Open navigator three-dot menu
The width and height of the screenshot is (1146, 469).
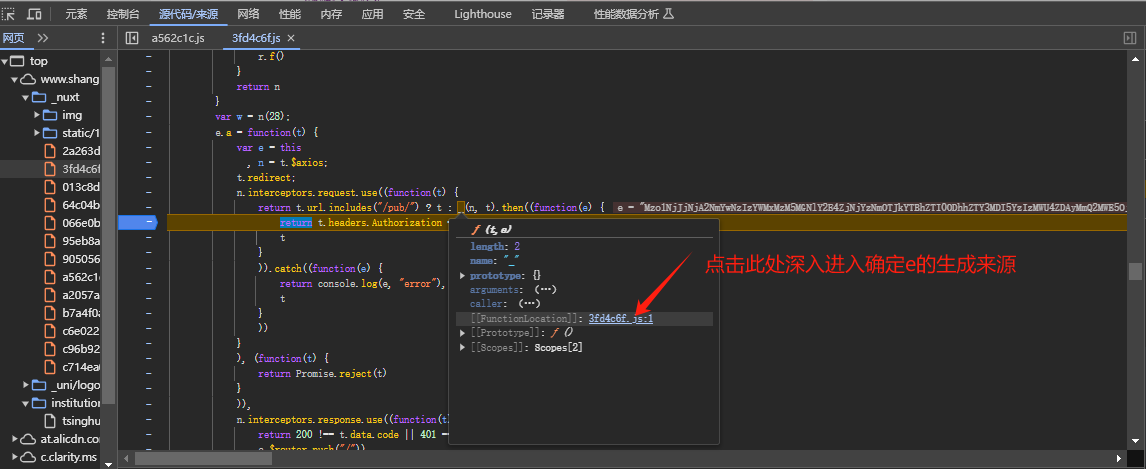(x=102, y=38)
